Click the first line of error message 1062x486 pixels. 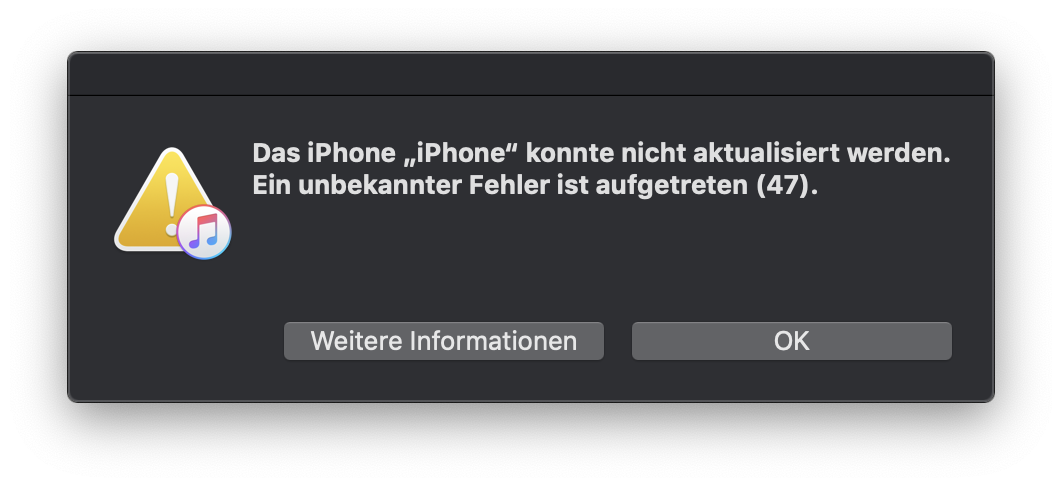pos(601,154)
